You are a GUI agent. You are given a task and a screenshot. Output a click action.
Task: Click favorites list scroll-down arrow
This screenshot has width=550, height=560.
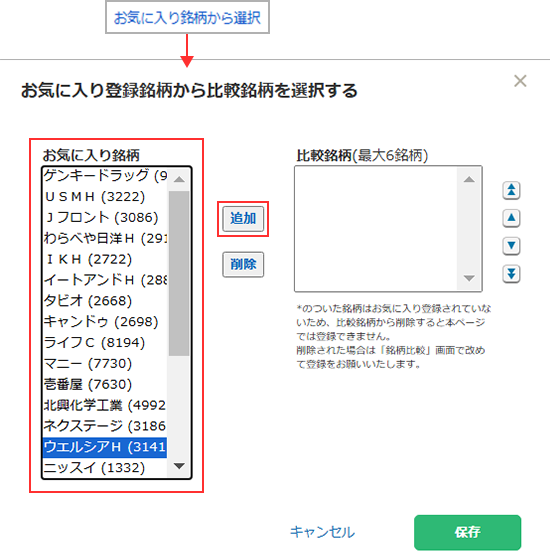click(179, 466)
